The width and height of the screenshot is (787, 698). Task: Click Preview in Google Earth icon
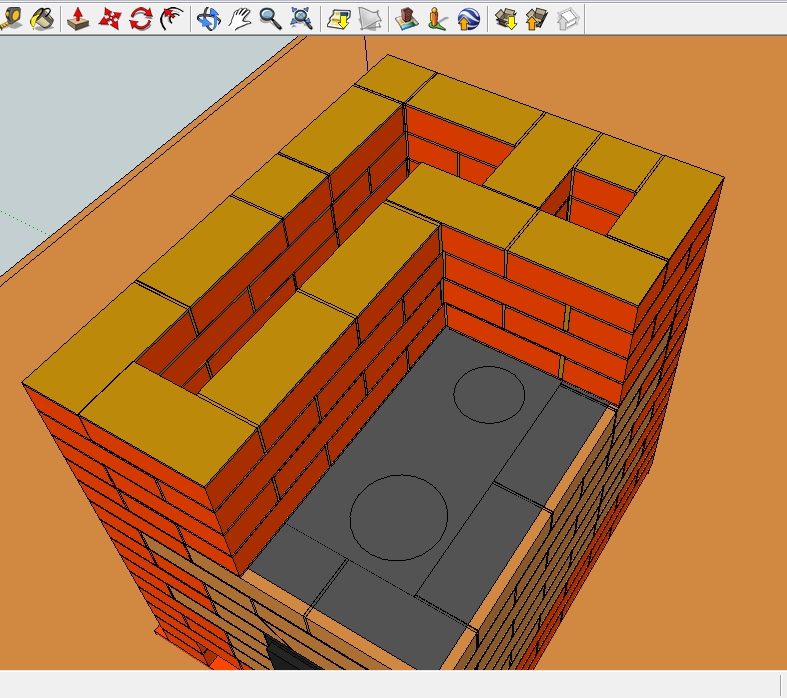click(x=467, y=18)
